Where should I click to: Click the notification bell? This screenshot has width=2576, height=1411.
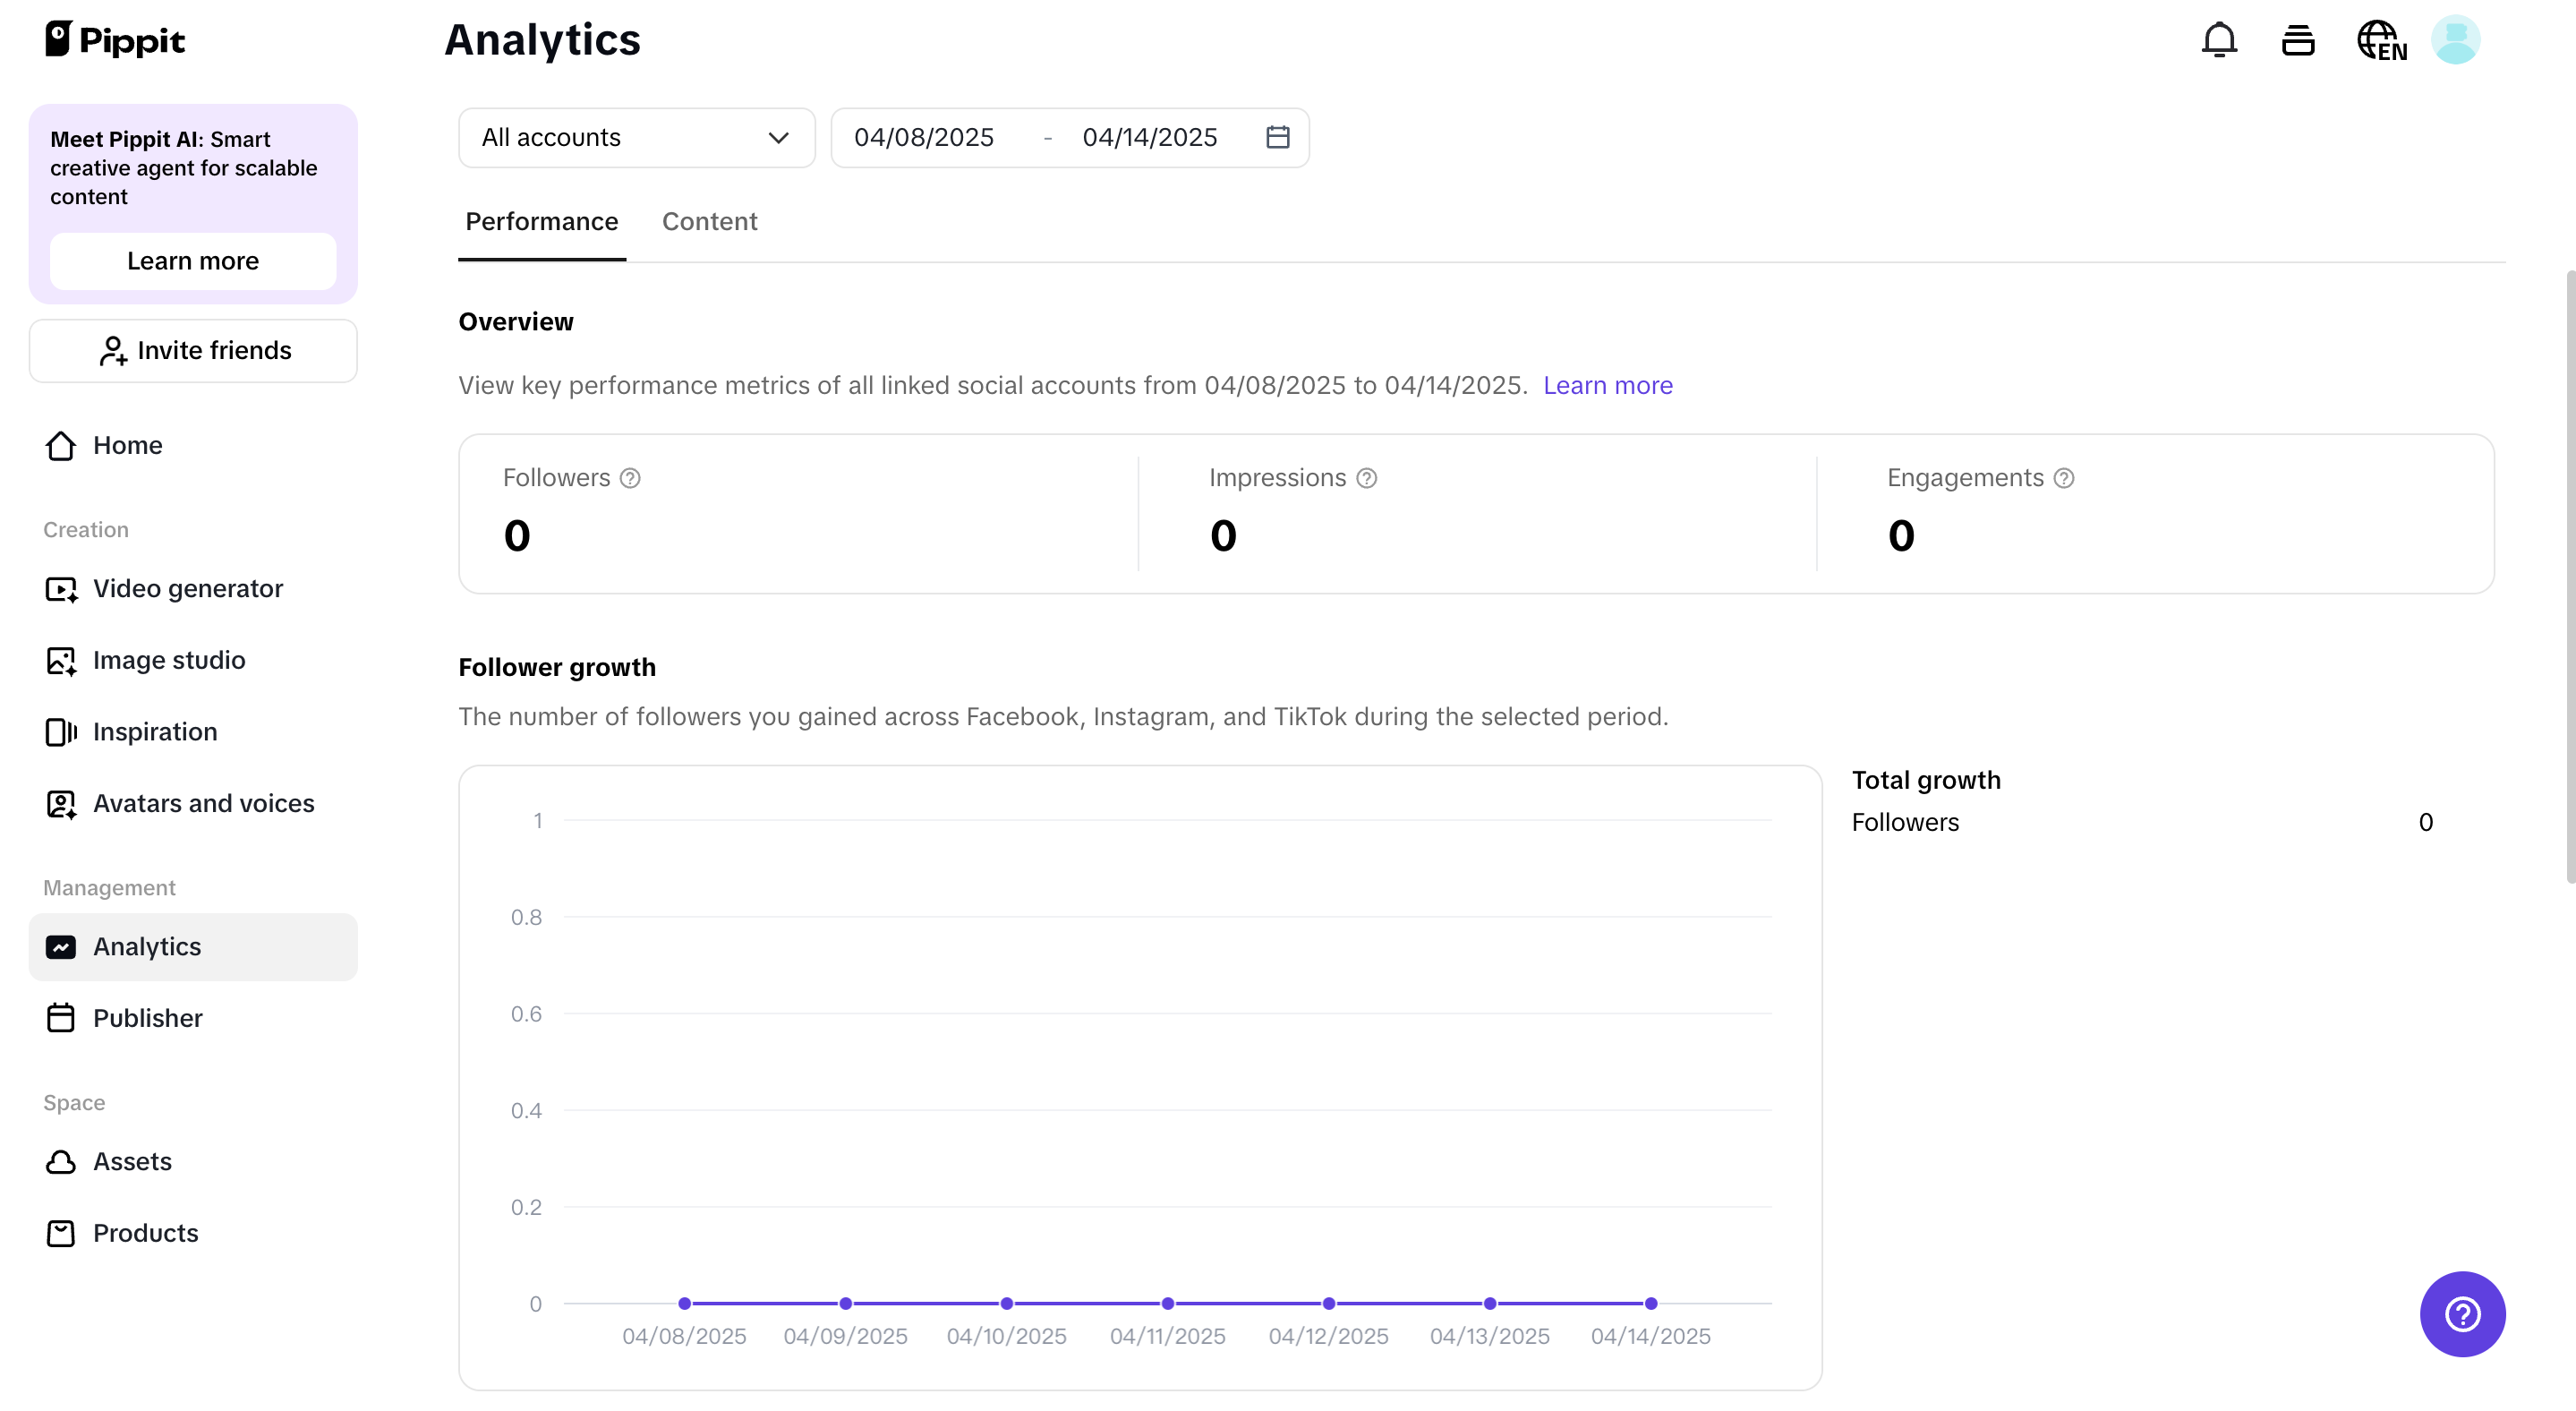pyautogui.click(x=2219, y=39)
